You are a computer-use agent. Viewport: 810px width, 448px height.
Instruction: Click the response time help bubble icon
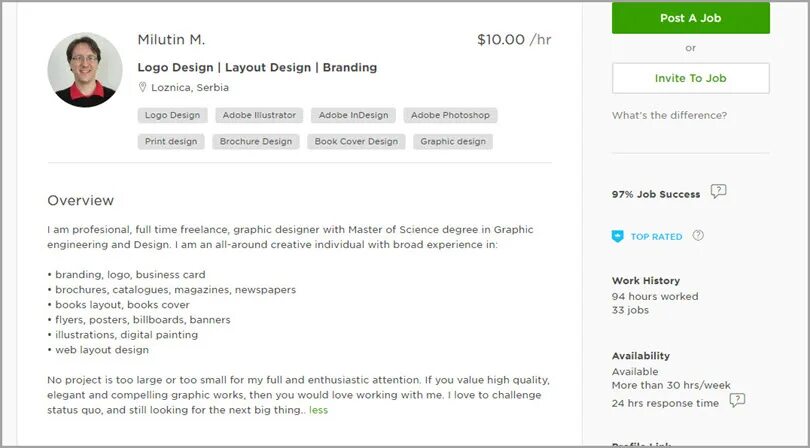(737, 401)
